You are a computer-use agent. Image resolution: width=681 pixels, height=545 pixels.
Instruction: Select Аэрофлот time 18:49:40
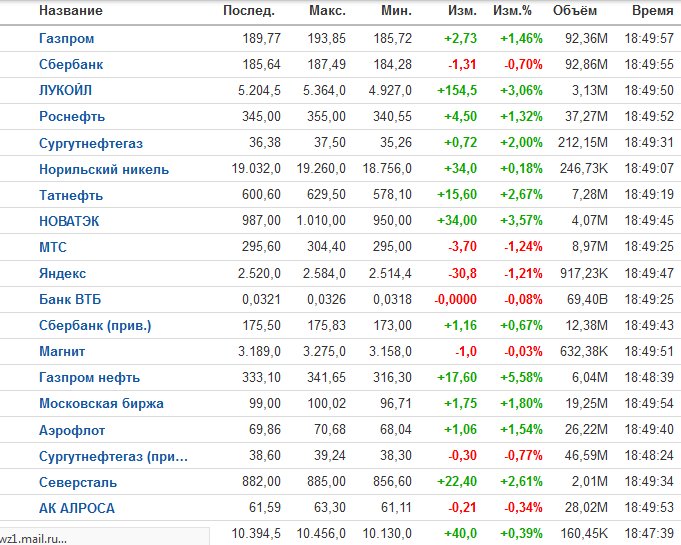pos(649,429)
